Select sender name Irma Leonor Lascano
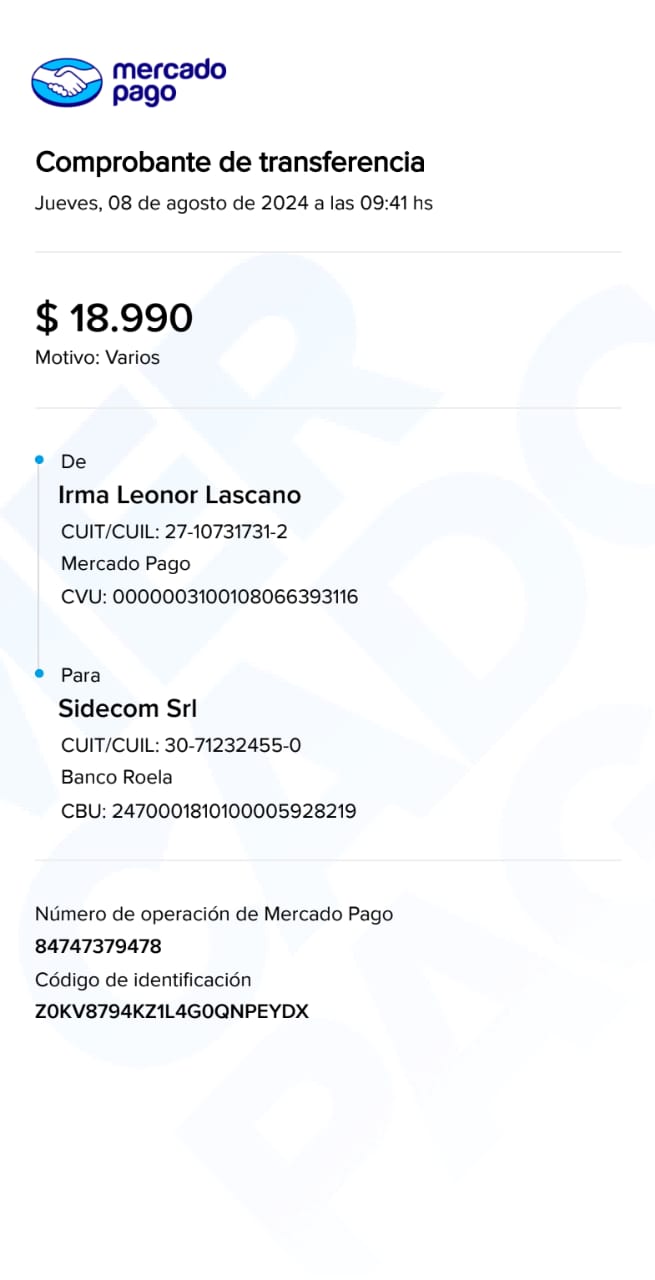 (180, 495)
